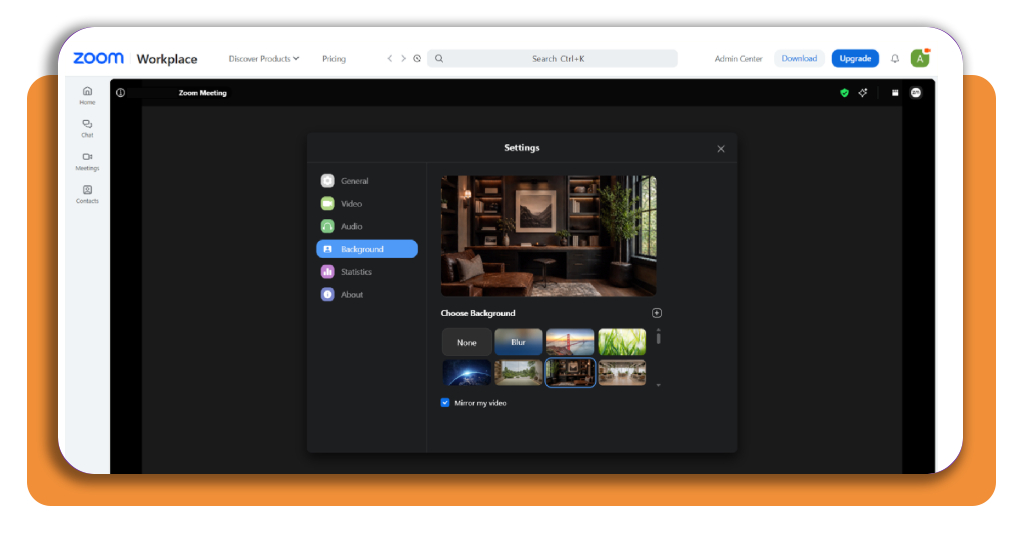
Task: Click the Upgrade button
Action: pos(855,58)
